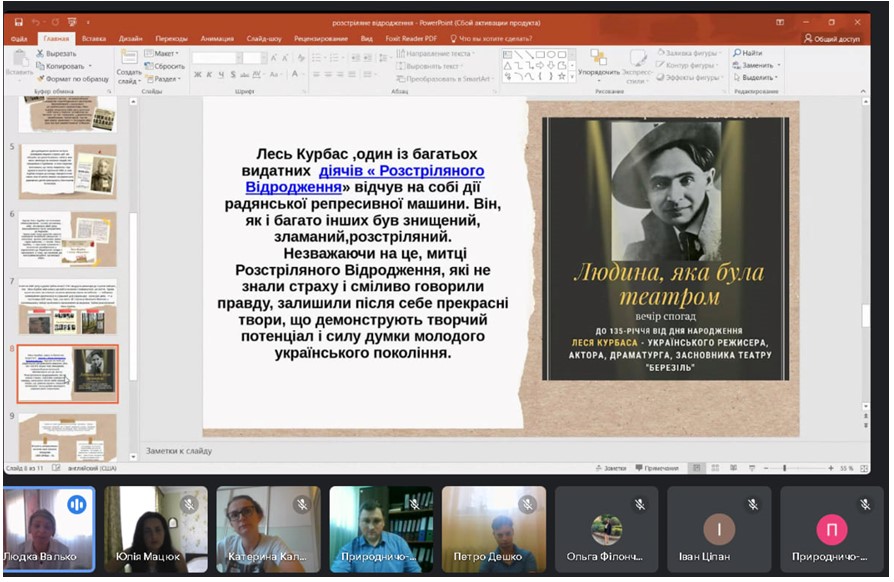Pick the star shape in shapes gallery
Viewport: 894px width, 582px height.
(562, 76)
